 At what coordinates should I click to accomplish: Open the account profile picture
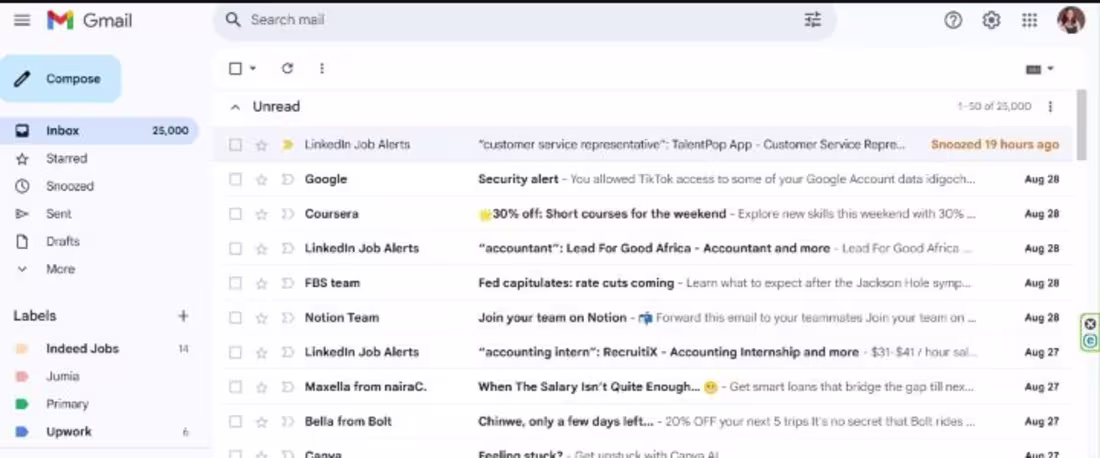1071,20
